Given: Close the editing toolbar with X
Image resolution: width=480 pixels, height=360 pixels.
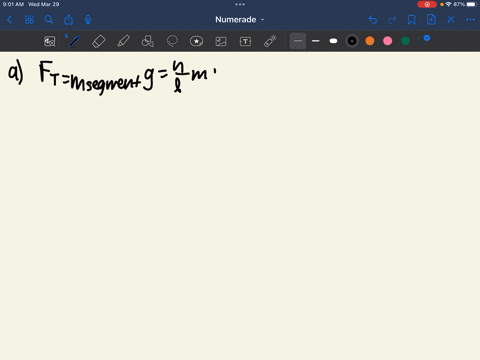Looking at the screenshot, I should pos(451,20).
